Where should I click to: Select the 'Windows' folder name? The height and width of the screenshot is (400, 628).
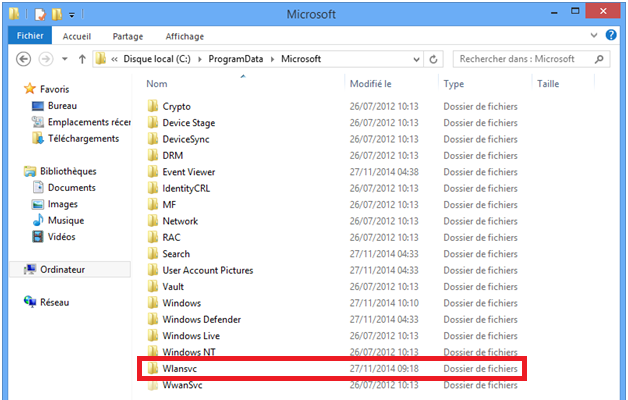tap(181, 303)
